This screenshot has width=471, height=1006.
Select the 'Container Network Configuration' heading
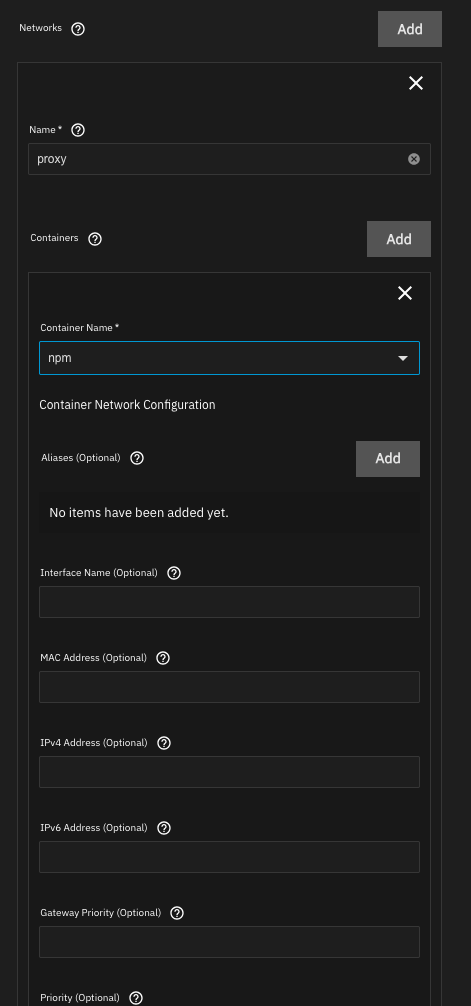pos(127,405)
